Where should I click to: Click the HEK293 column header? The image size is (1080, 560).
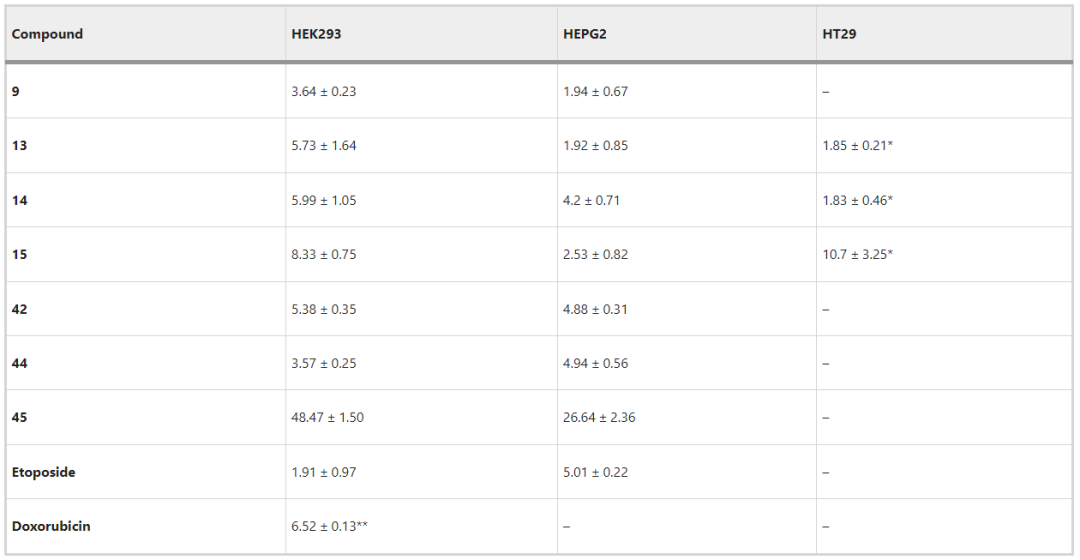coord(316,34)
